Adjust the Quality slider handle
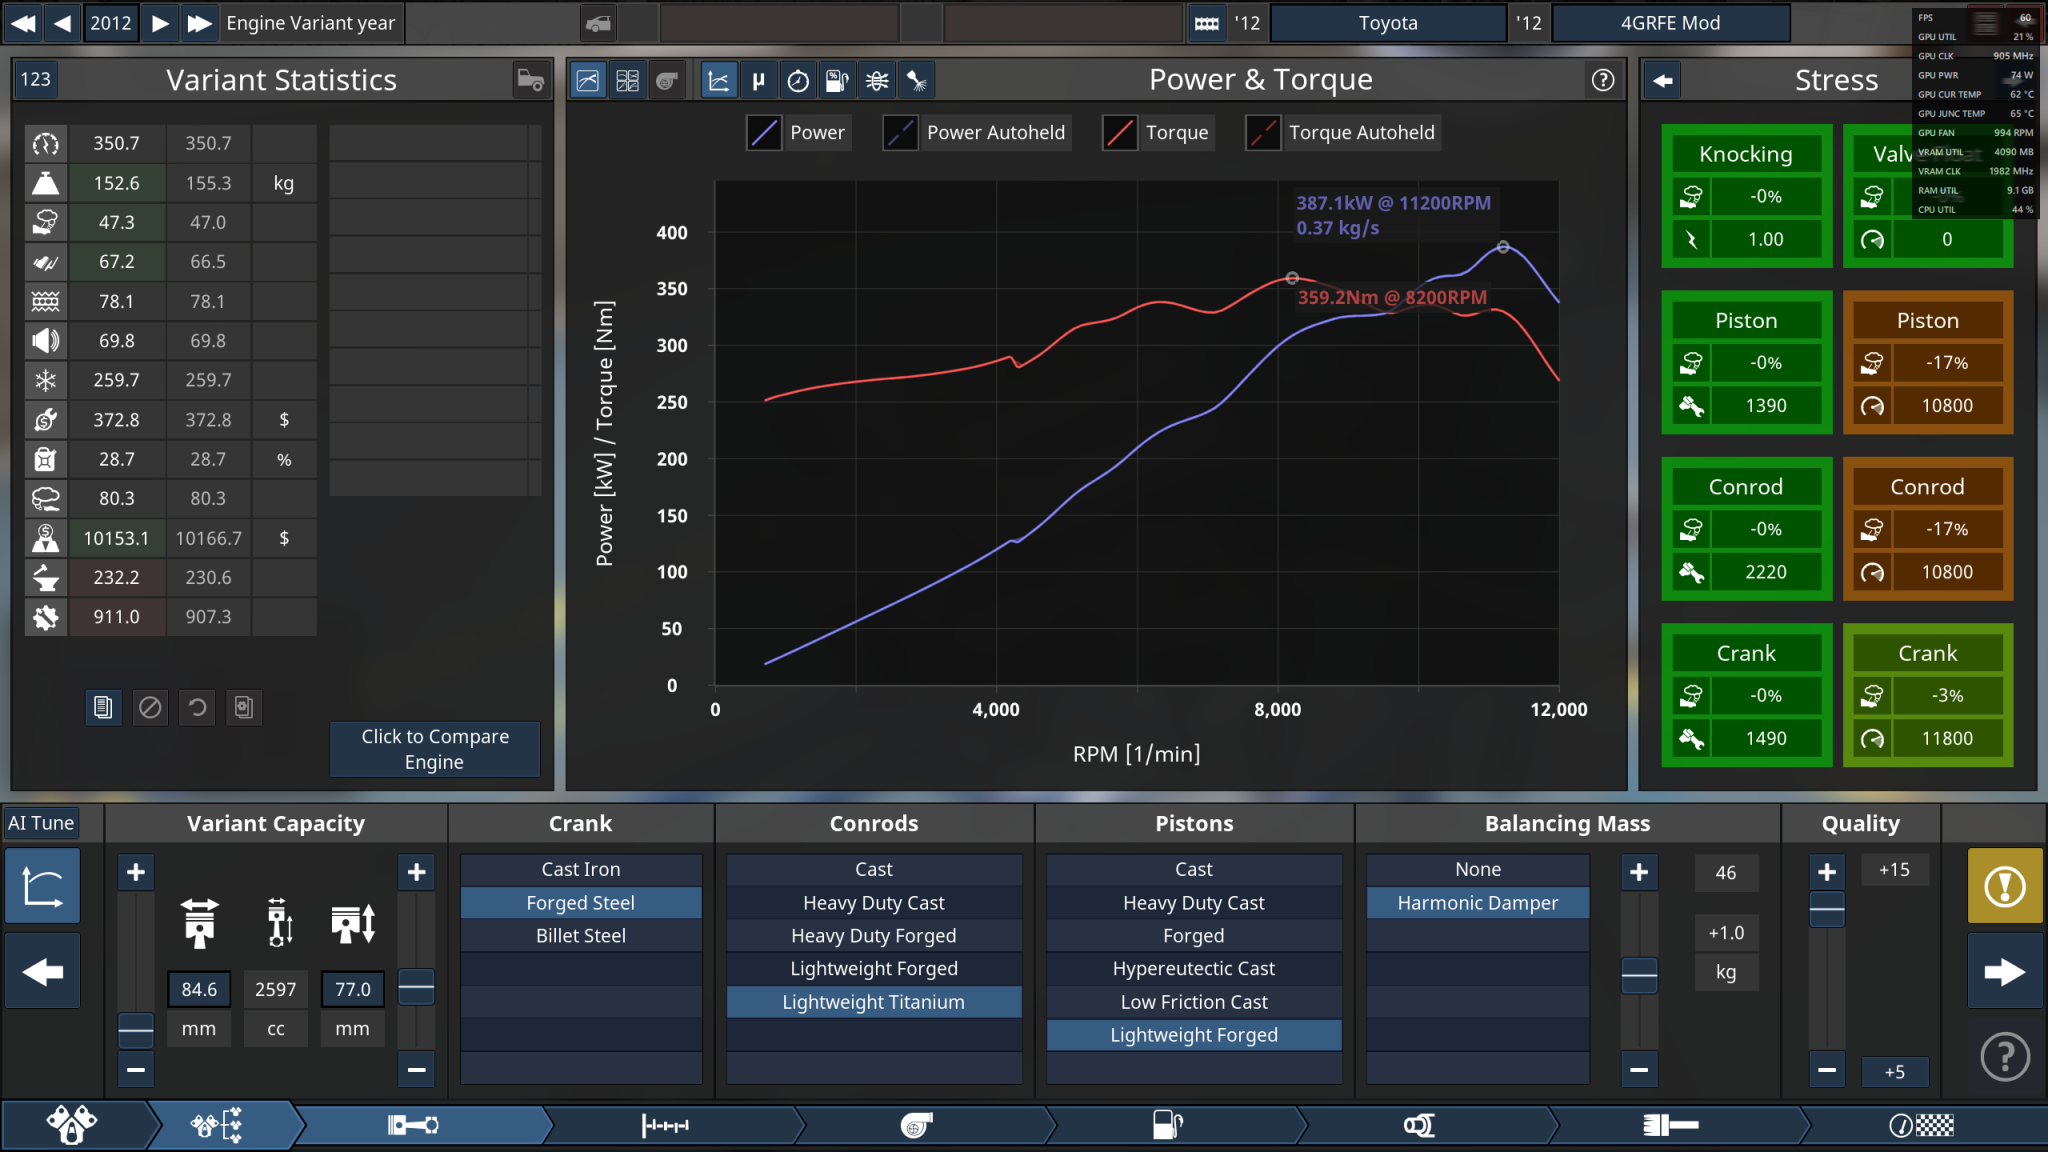 [x=1827, y=910]
